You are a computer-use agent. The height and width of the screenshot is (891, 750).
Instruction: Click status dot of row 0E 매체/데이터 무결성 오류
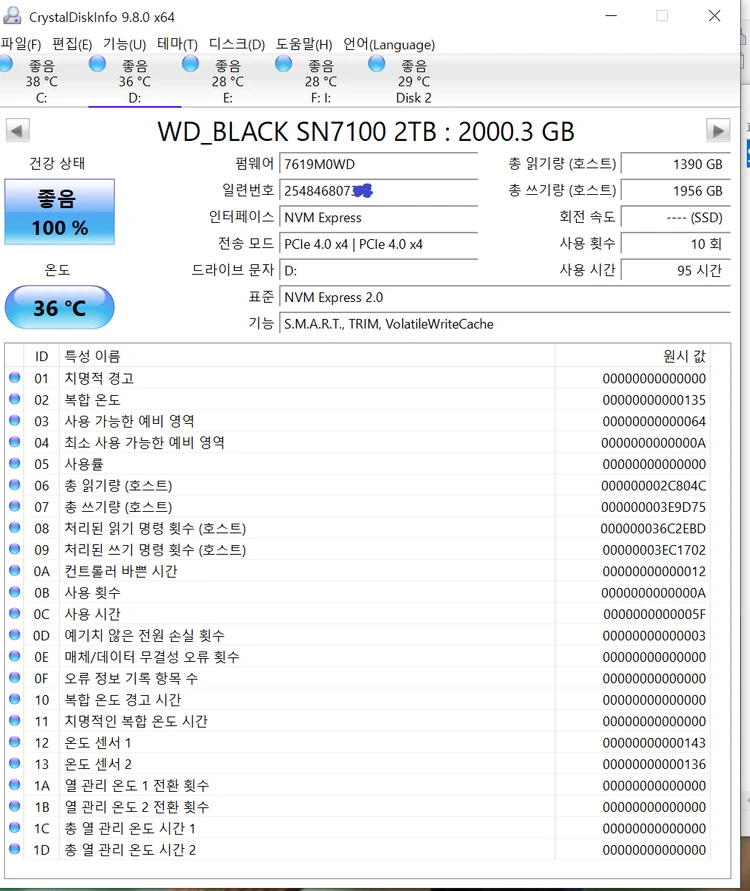15,656
